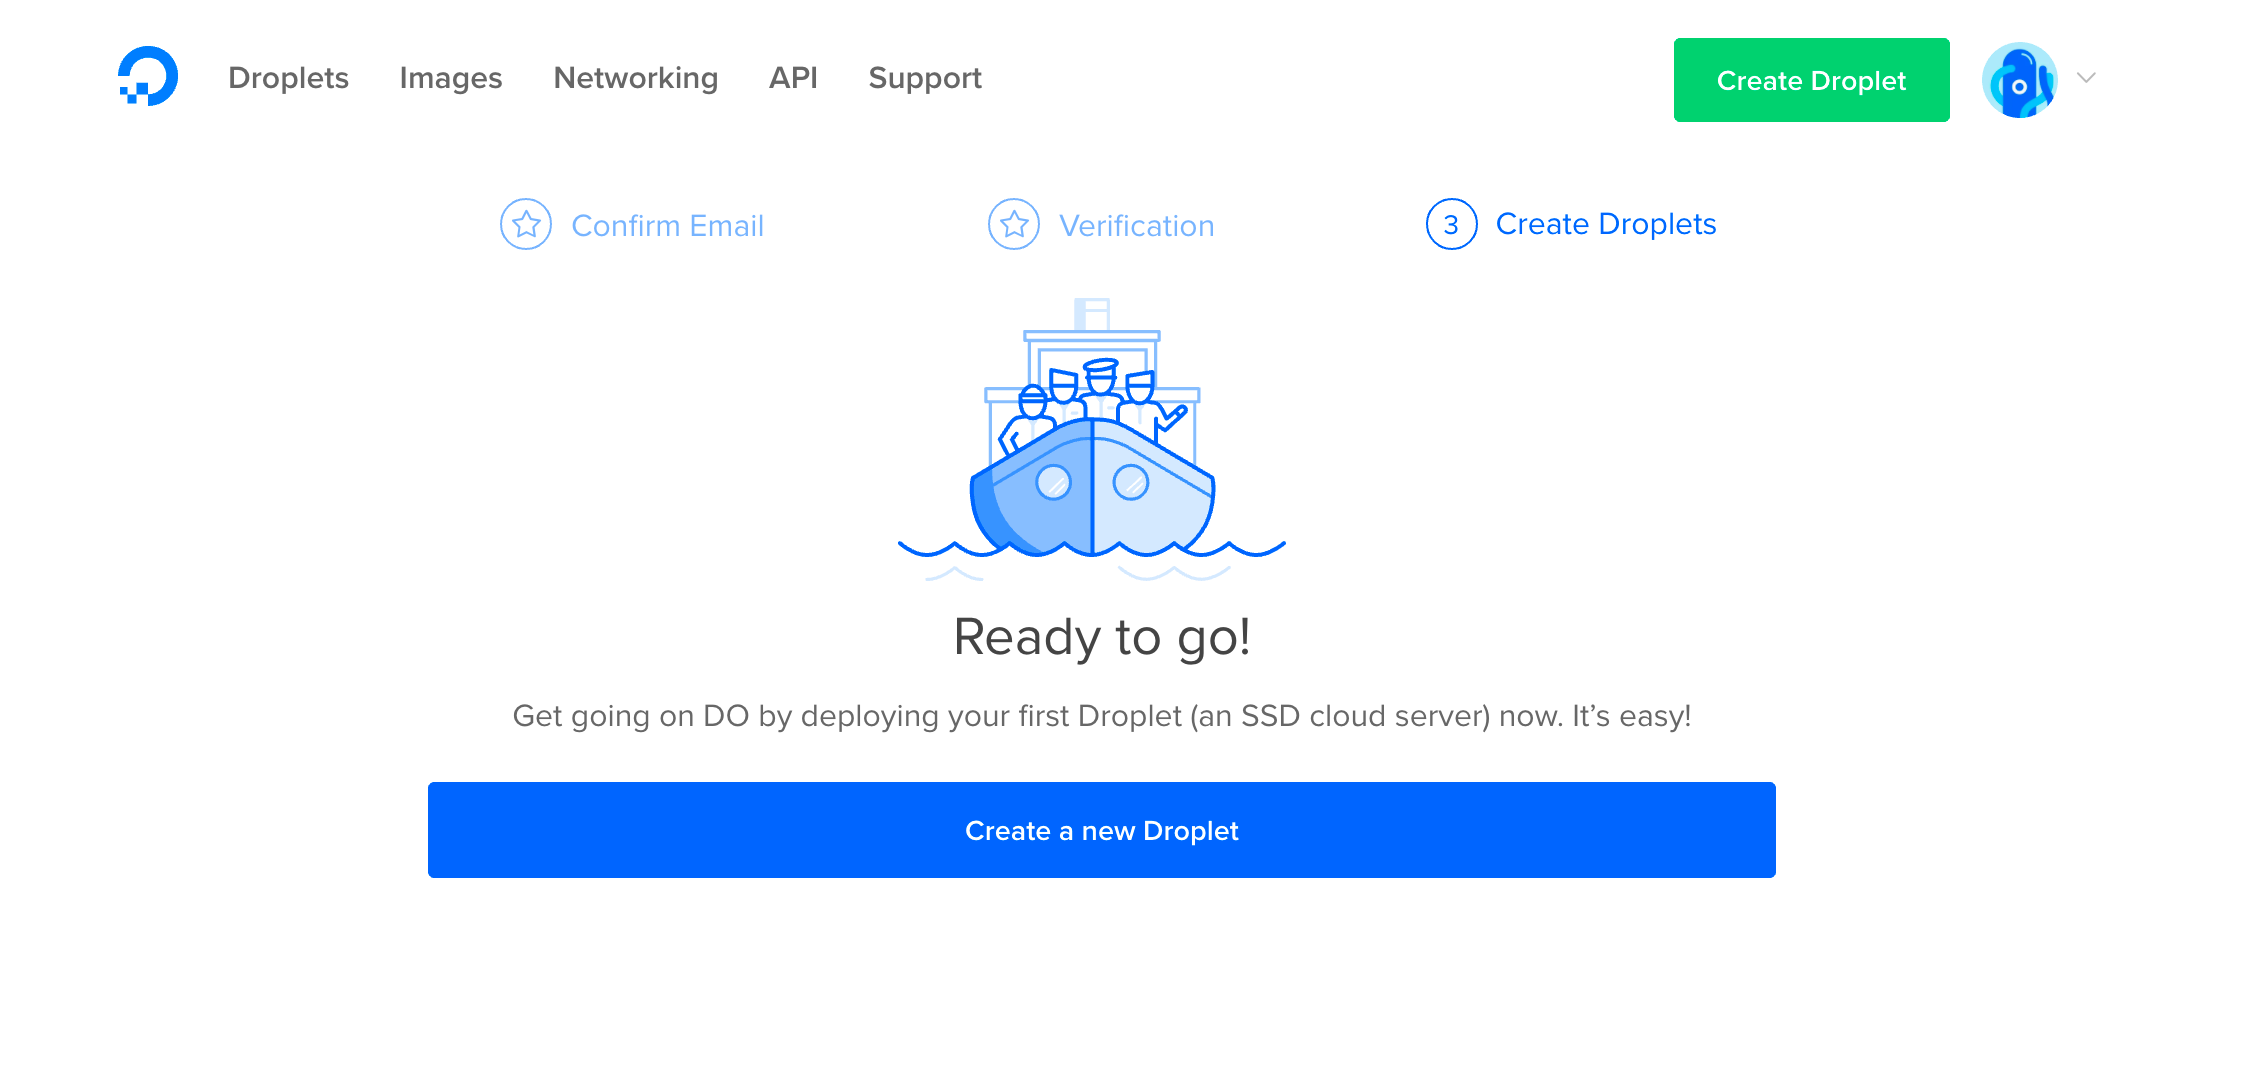Click the green Create Droplet button
Viewport: 2266px width, 1068px height.
1811,80
